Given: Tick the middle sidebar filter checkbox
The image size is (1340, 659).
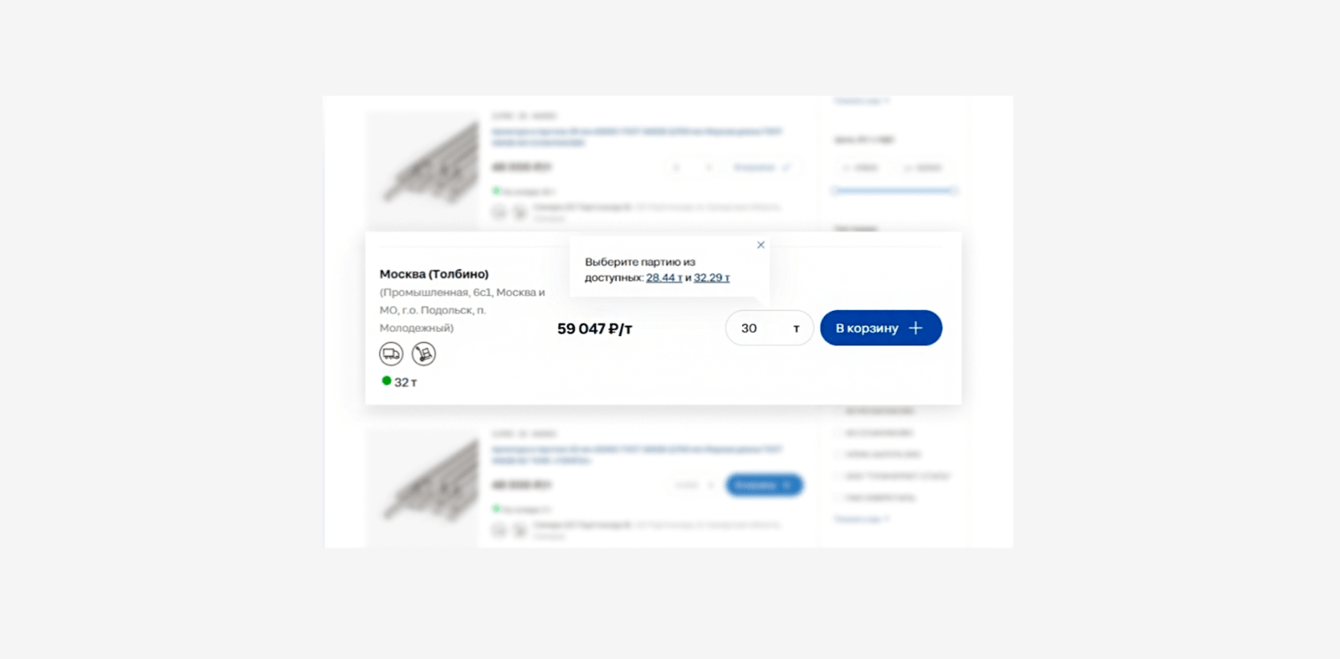Looking at the screenshot, I should click(840, 454).
